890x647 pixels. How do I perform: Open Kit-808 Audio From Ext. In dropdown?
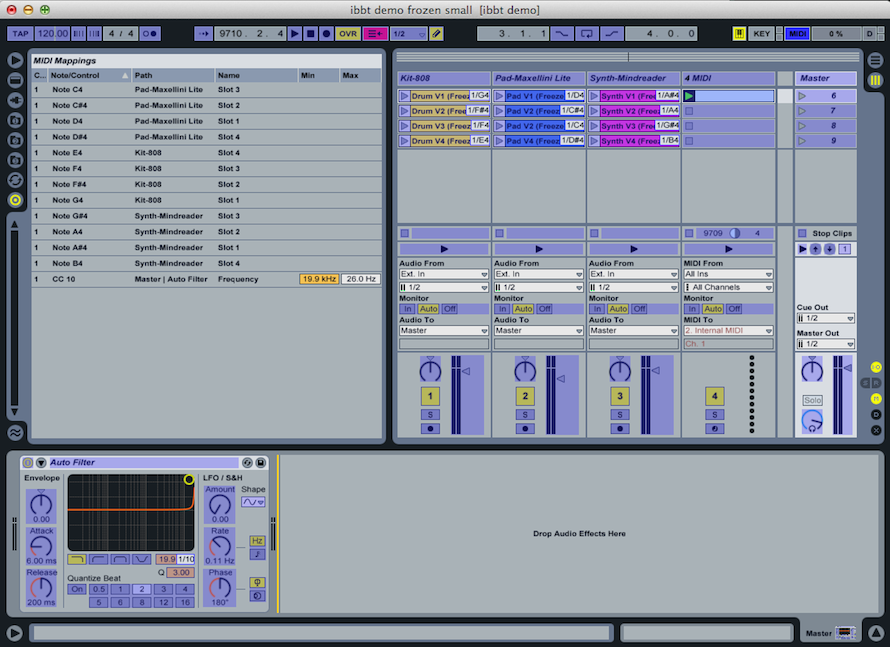pos(441,274)
